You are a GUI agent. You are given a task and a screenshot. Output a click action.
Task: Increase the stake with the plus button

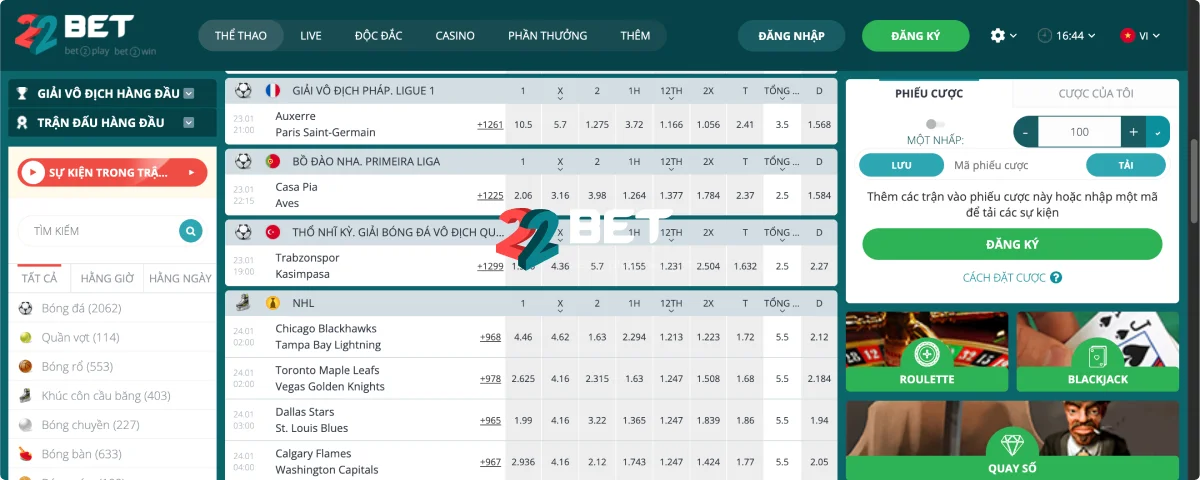point(1133,132)
